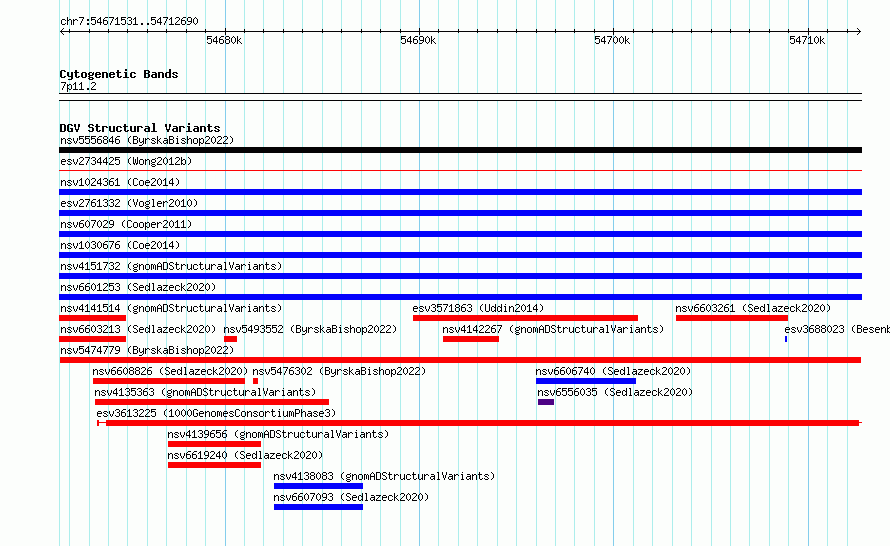Open variant nsv4138083 (gnomADStructuralVariants) label

384,476
